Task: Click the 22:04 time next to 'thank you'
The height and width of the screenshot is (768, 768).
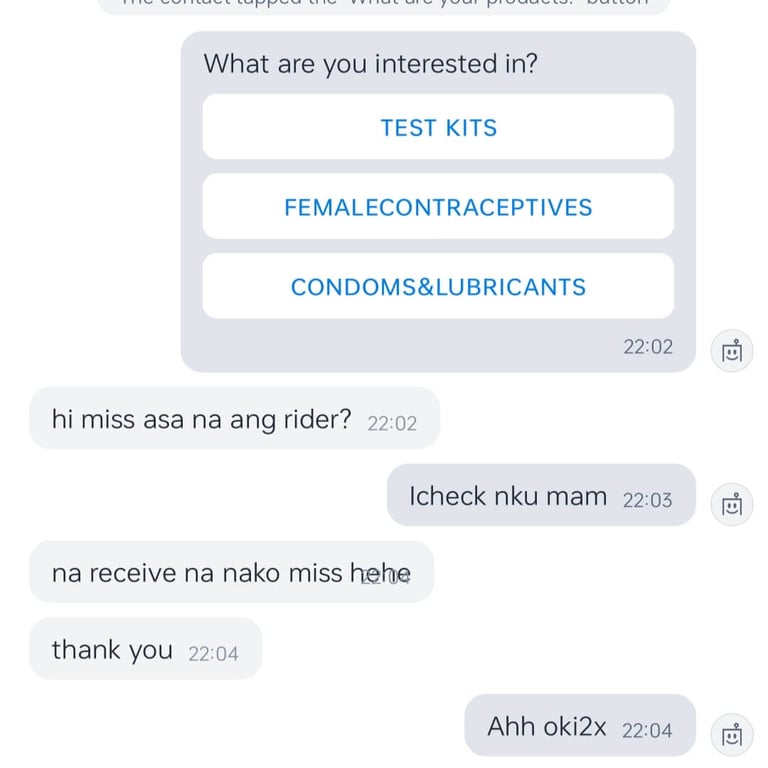Action: 213,654
